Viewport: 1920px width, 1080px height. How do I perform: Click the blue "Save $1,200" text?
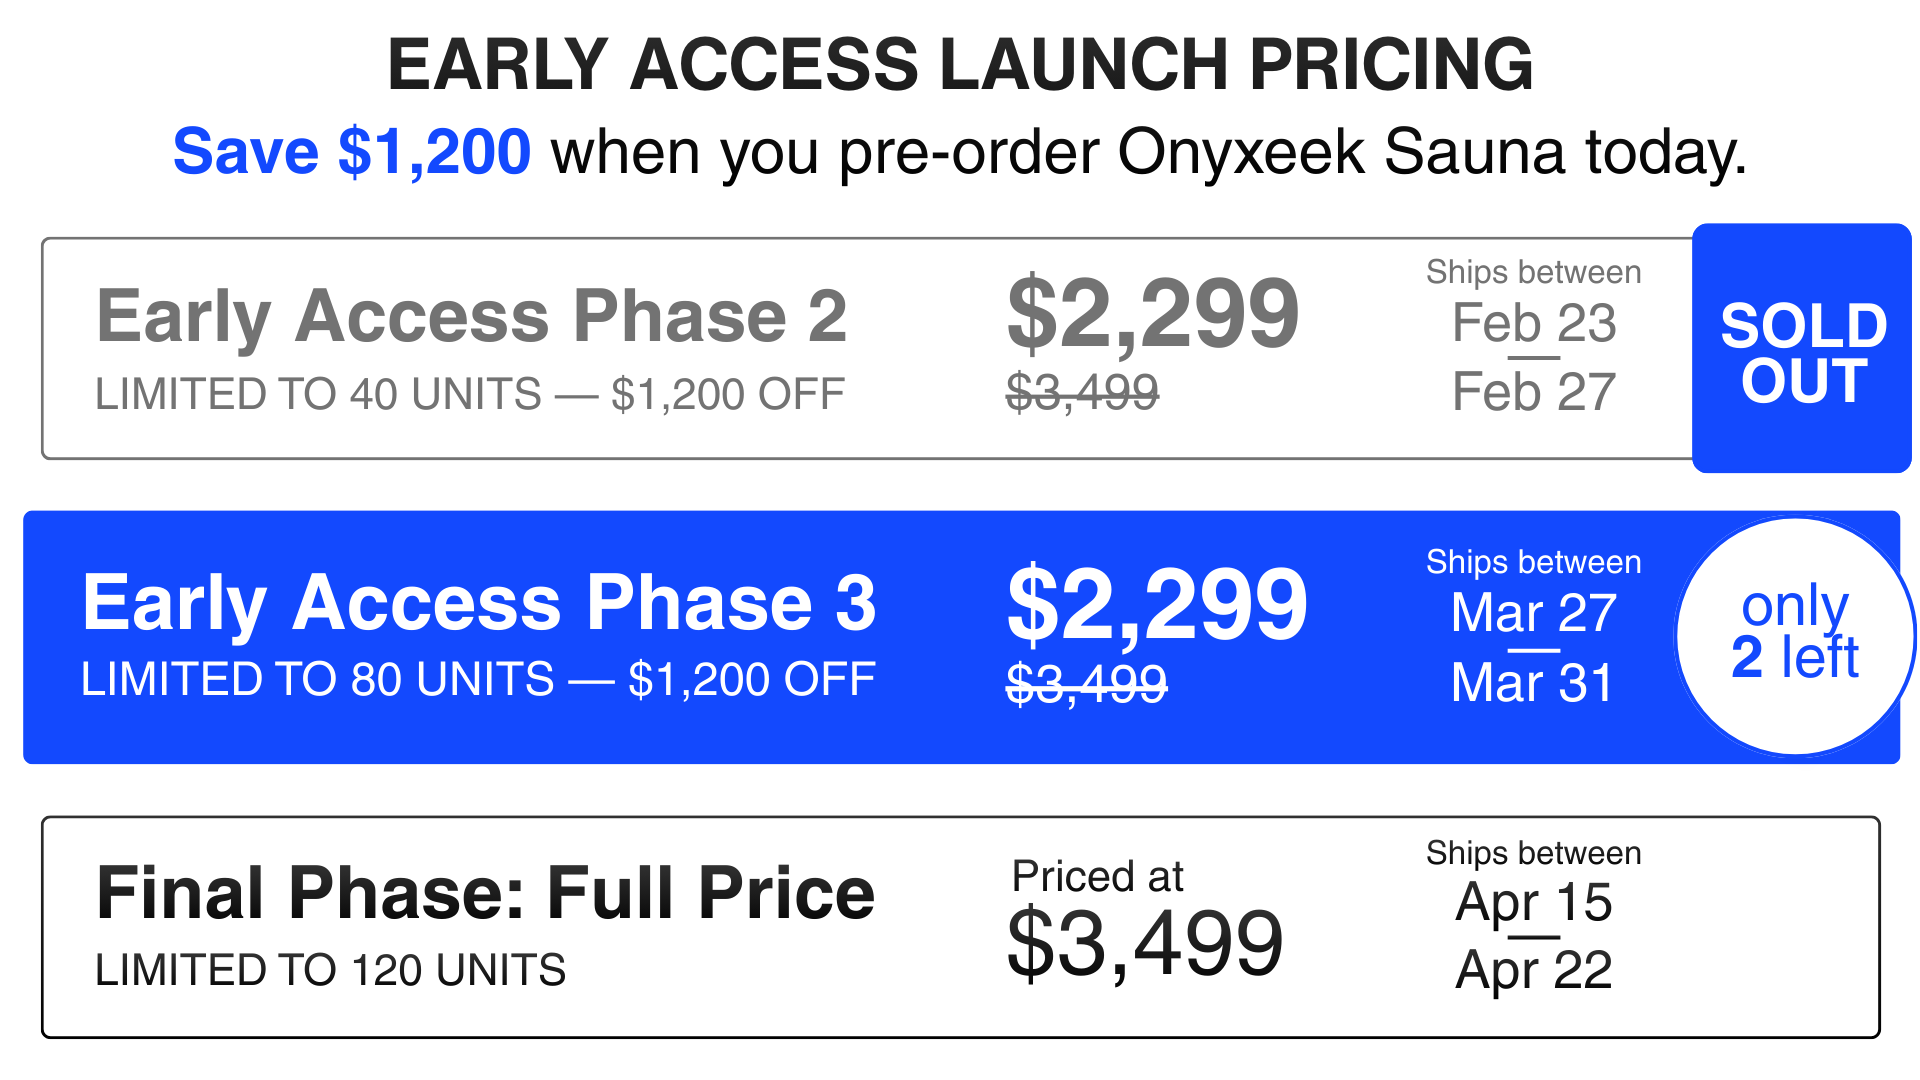pos(351,152)
